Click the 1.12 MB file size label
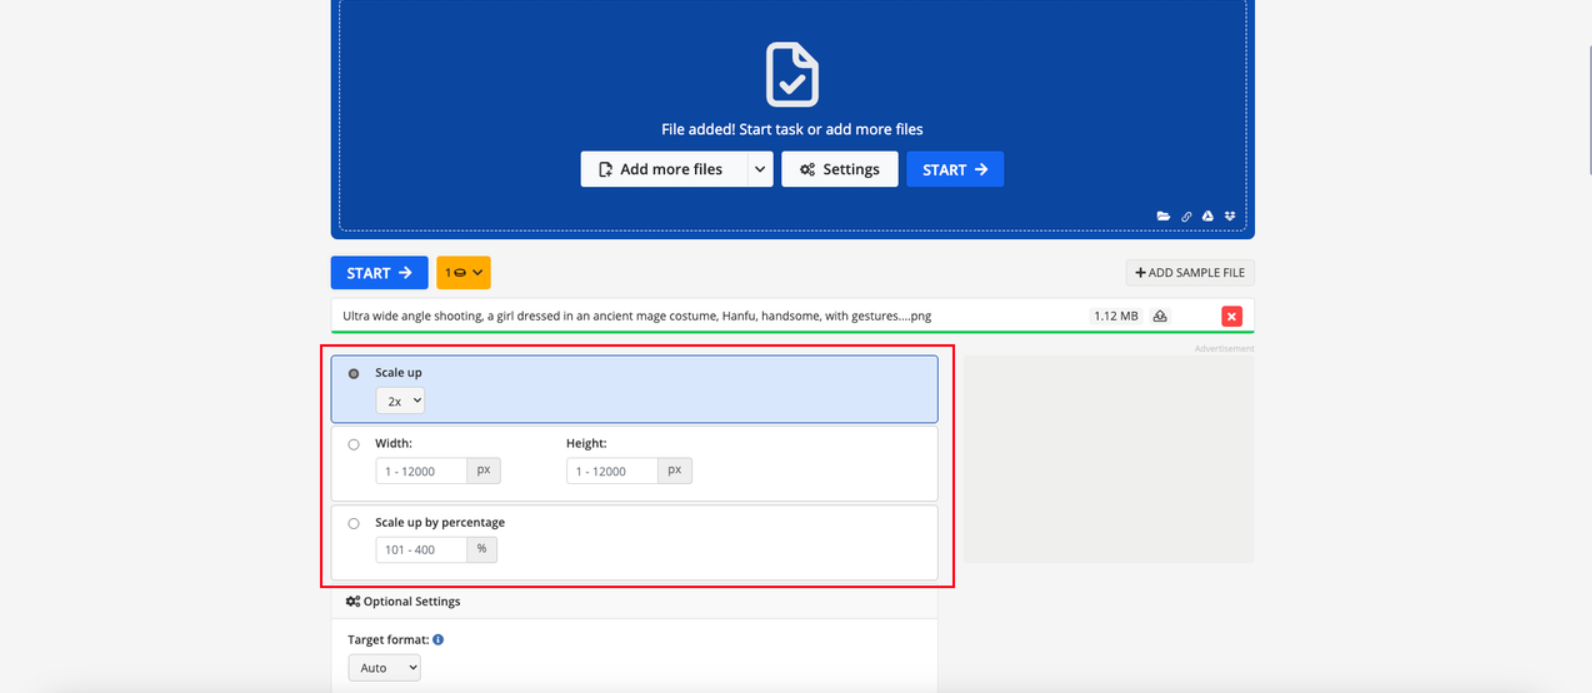The height and width of the screenshot is (693, 1592). pyautogui.click(x=1115, y=316)
